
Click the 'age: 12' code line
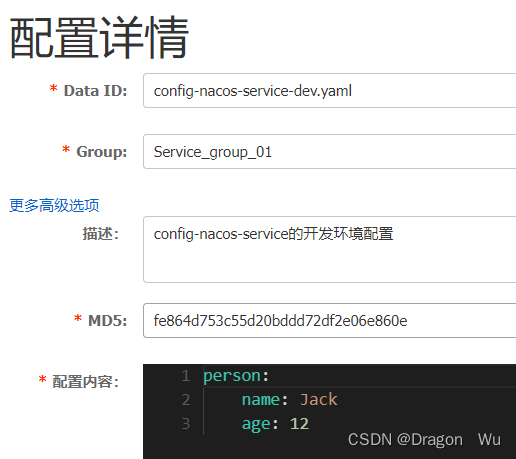pyautogui.click(x=275, y=424)
